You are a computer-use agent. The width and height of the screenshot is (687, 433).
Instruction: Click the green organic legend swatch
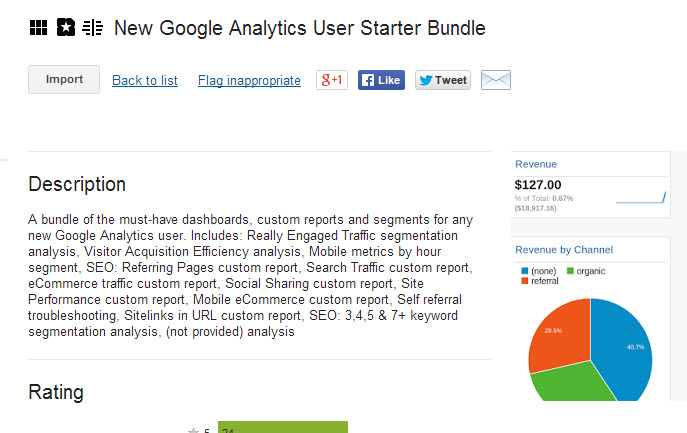pyautogui.click(x=570, y=271)
